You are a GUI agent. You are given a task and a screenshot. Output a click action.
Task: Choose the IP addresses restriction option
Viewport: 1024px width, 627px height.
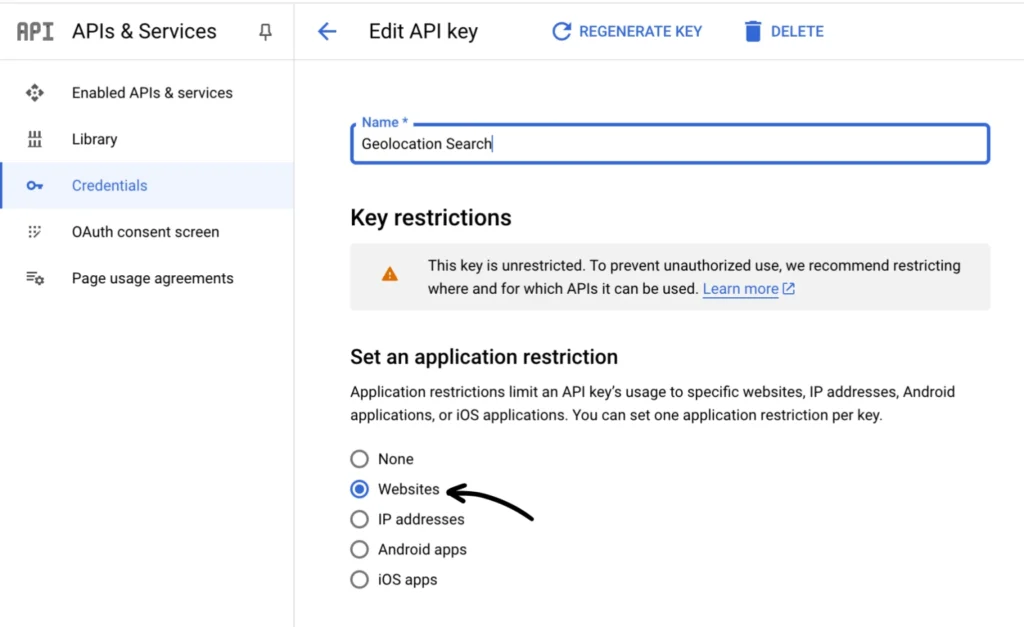coord(359,519)
